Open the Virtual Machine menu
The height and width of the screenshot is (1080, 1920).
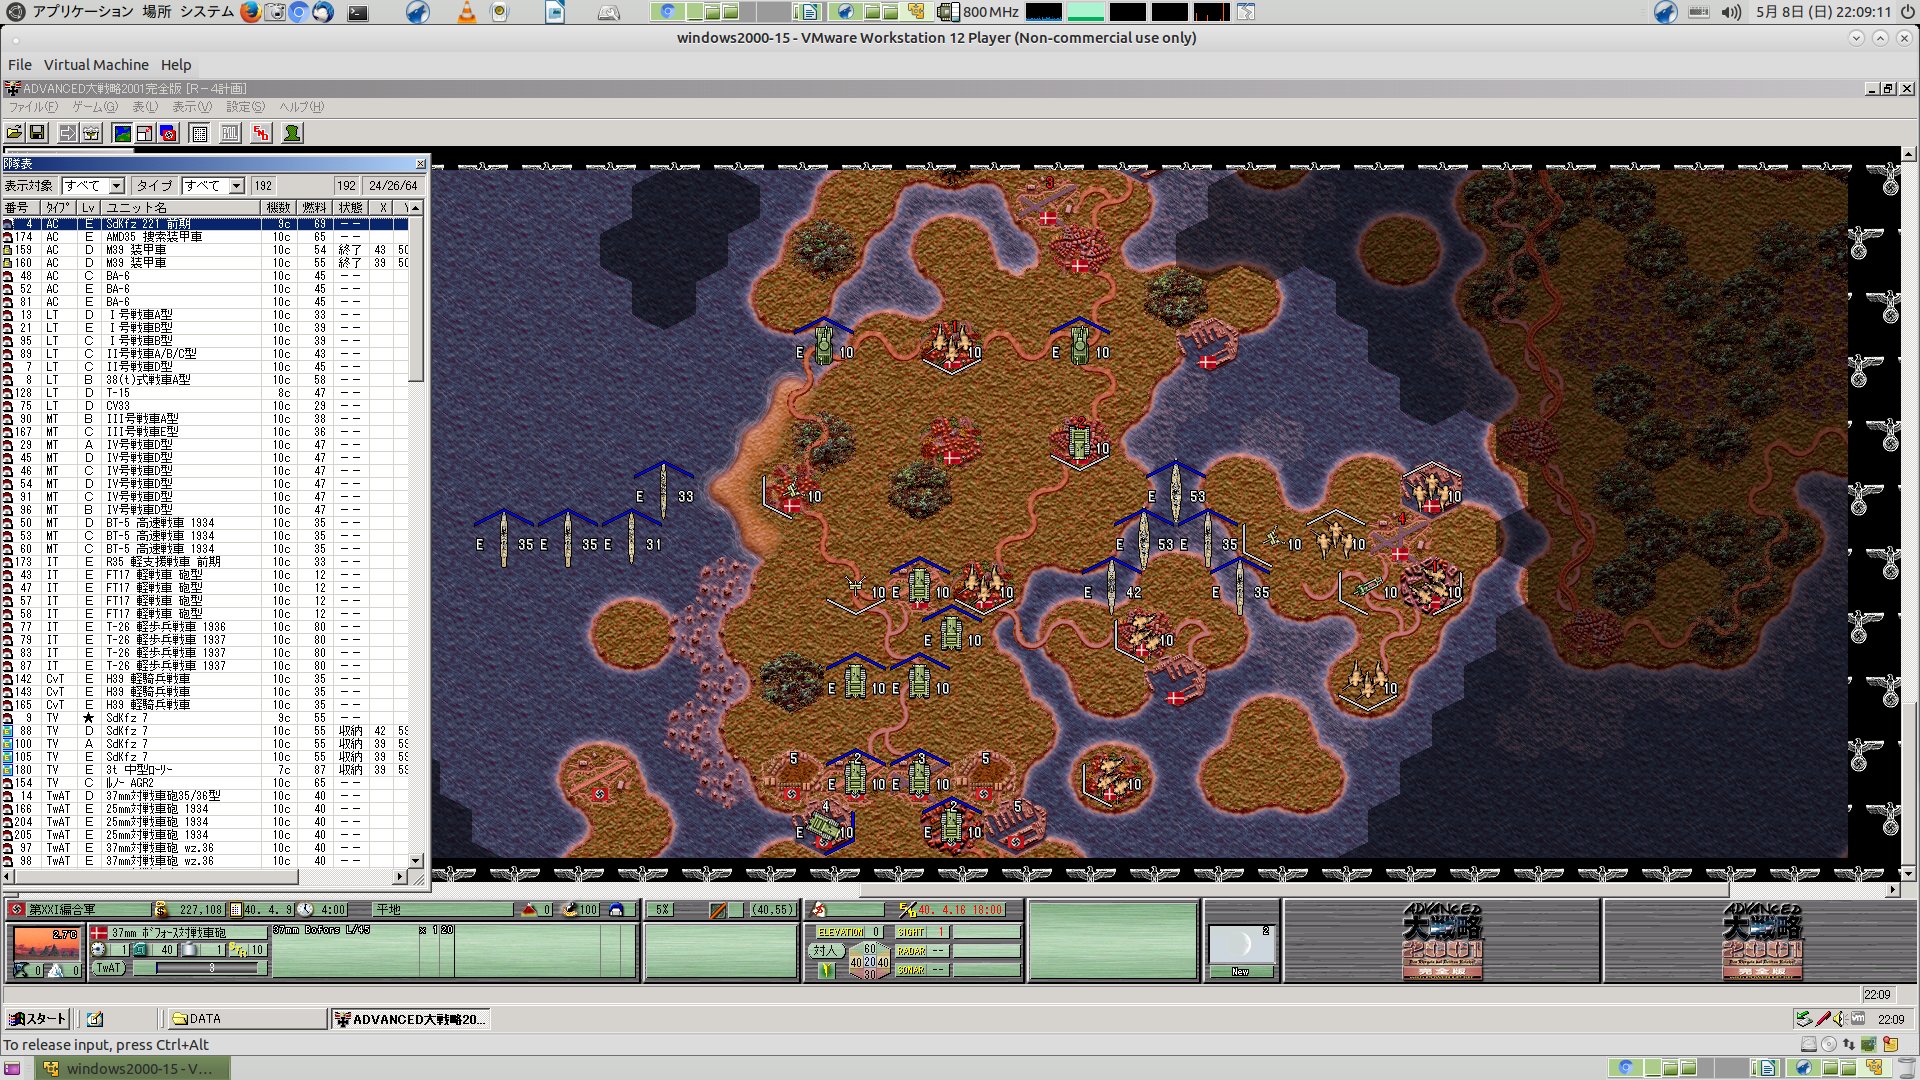96,65
